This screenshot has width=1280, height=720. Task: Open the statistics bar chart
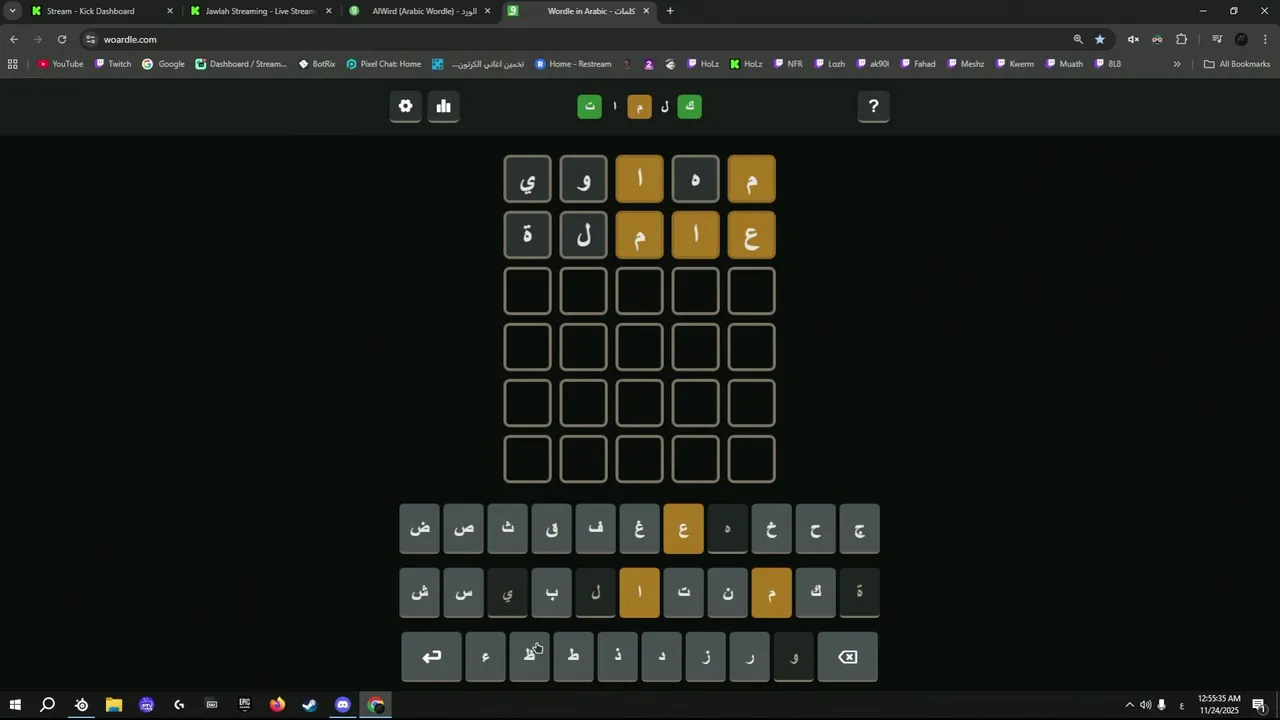[443, 106]
